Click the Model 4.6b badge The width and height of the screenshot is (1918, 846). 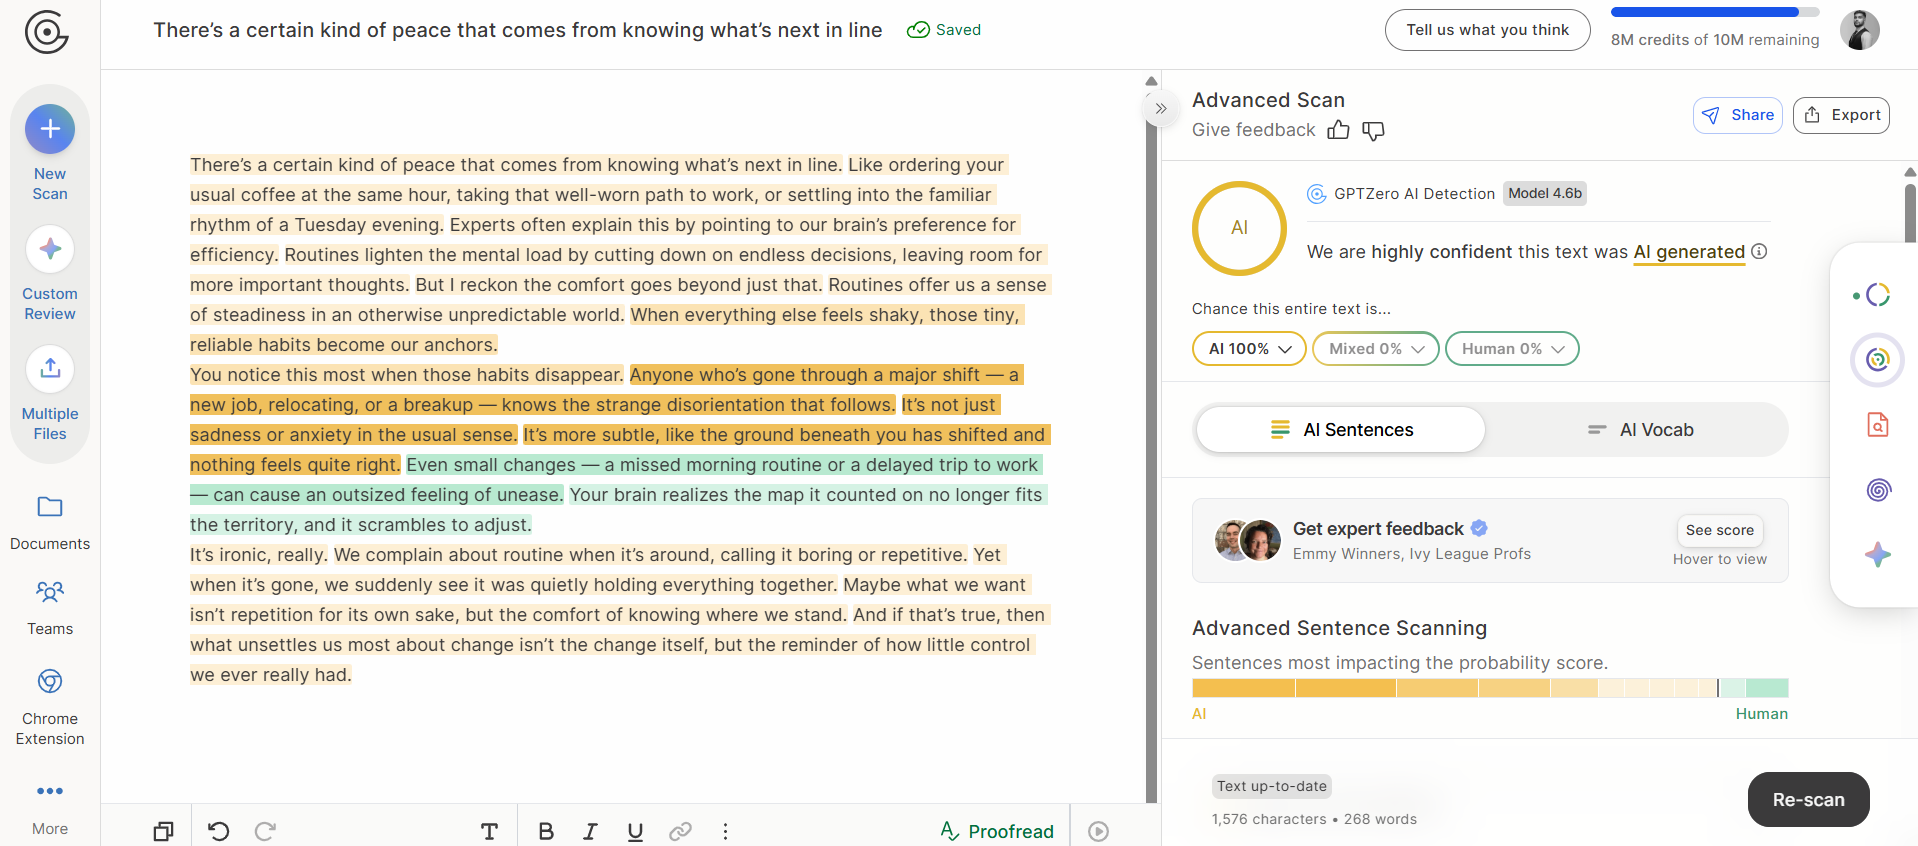(1544, 193)
